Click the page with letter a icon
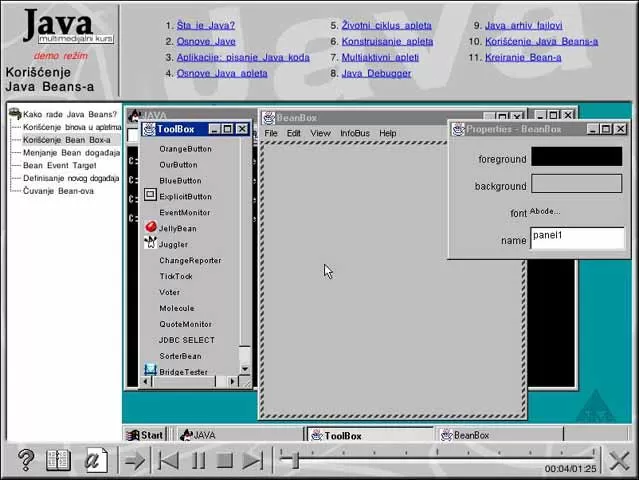 point(96,460)
